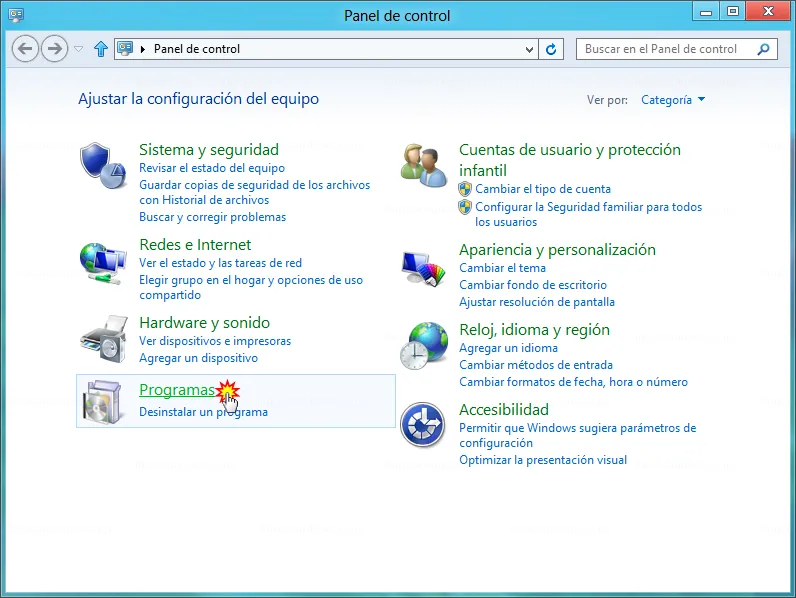The image size is (796, 598).
Task: Open Sistema y seguridad category
Action: [209, 150]
